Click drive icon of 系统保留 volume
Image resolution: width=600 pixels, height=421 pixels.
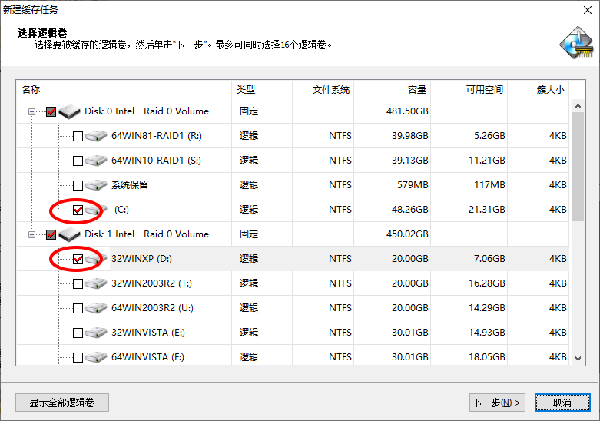click(96, 185)
